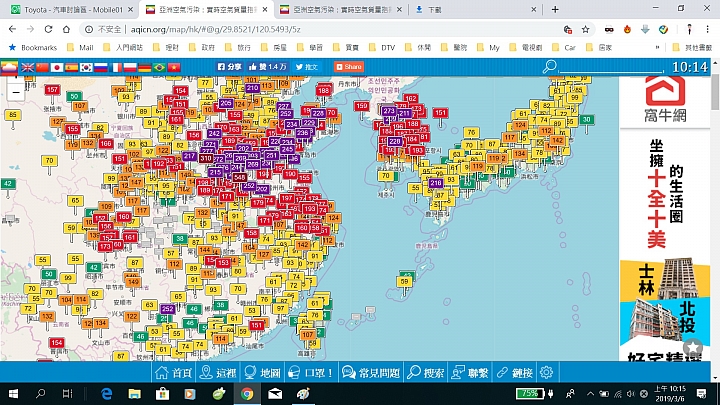Click the magnifier search icon in header
Viewport: 720px width, 405px height.
[549, 67]
